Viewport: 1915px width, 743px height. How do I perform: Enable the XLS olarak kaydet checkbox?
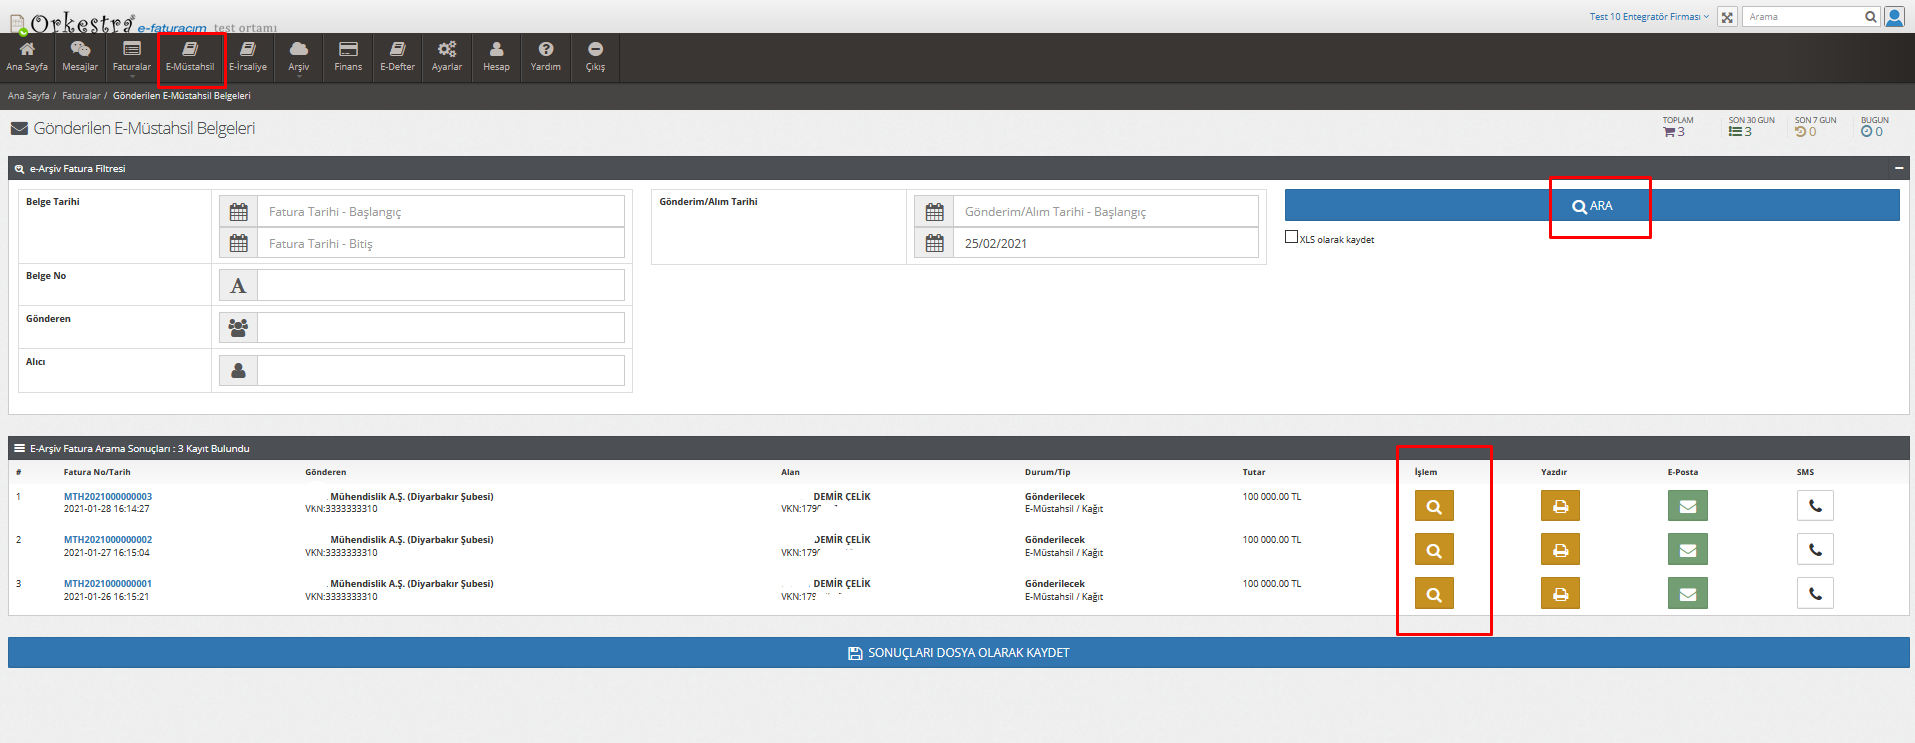pyautogui.click(x=1291, y=237)
